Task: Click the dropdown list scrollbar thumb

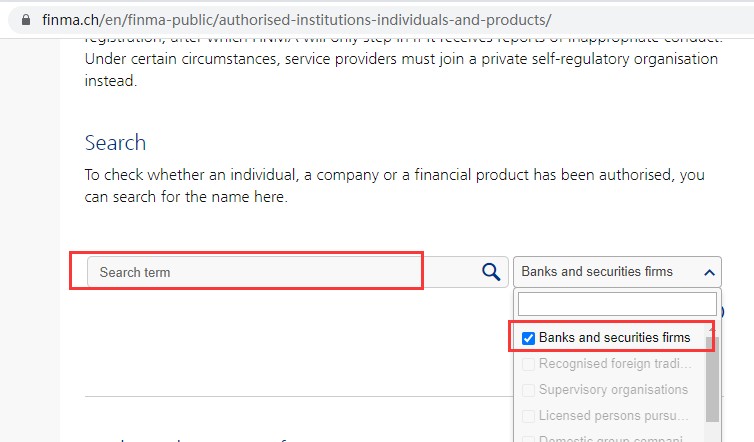Action: pos(712,378)
